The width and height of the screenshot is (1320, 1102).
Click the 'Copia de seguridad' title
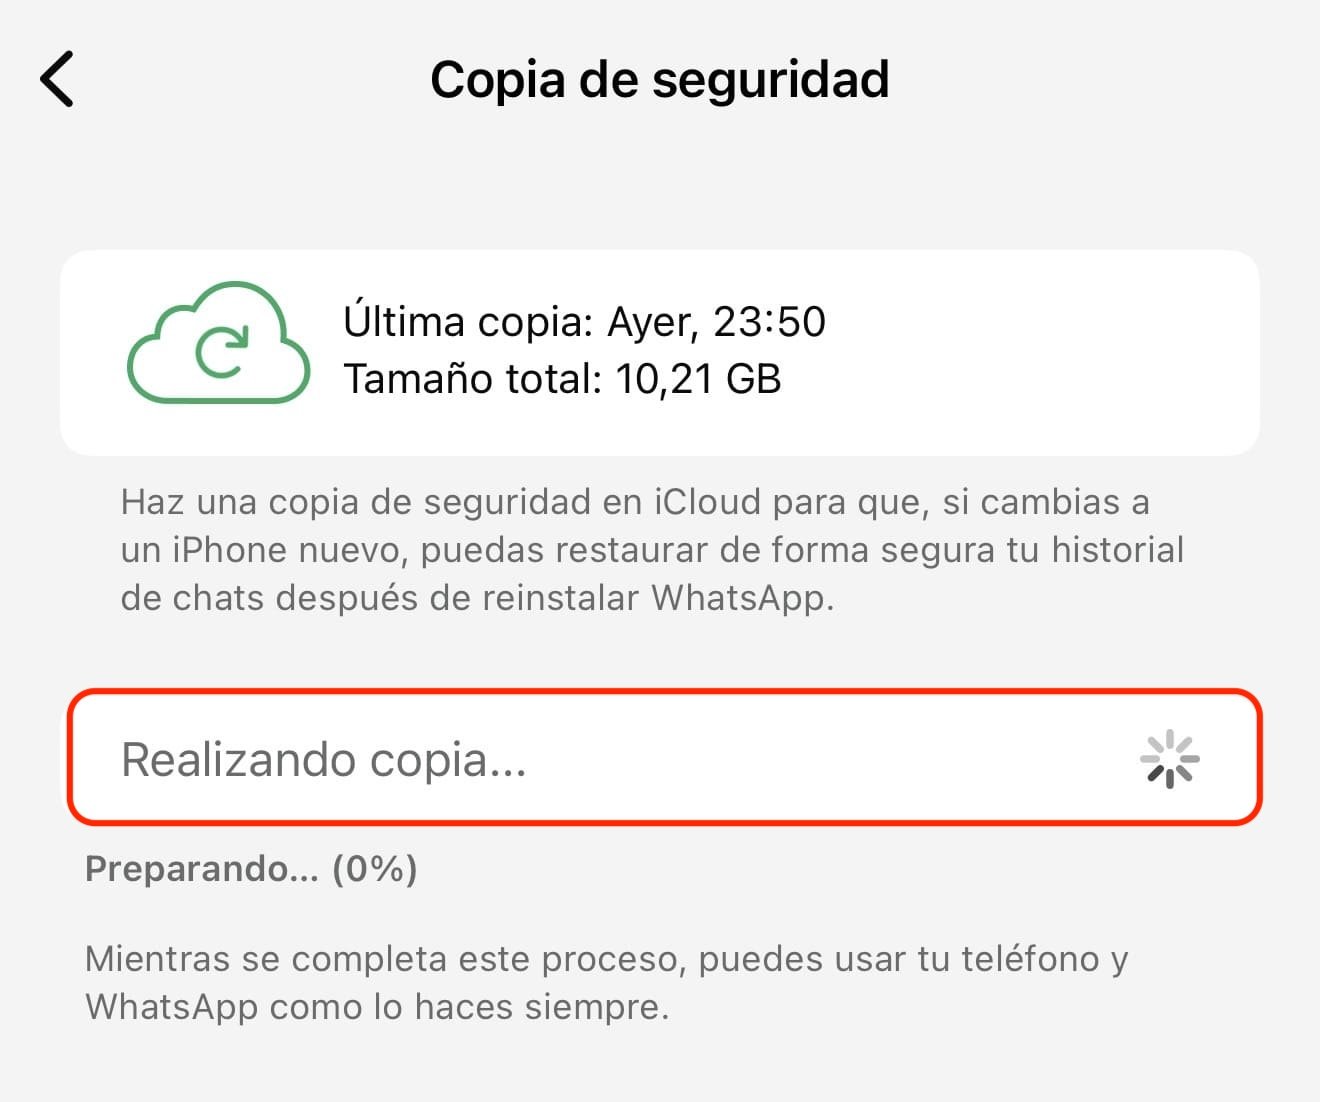659,80
